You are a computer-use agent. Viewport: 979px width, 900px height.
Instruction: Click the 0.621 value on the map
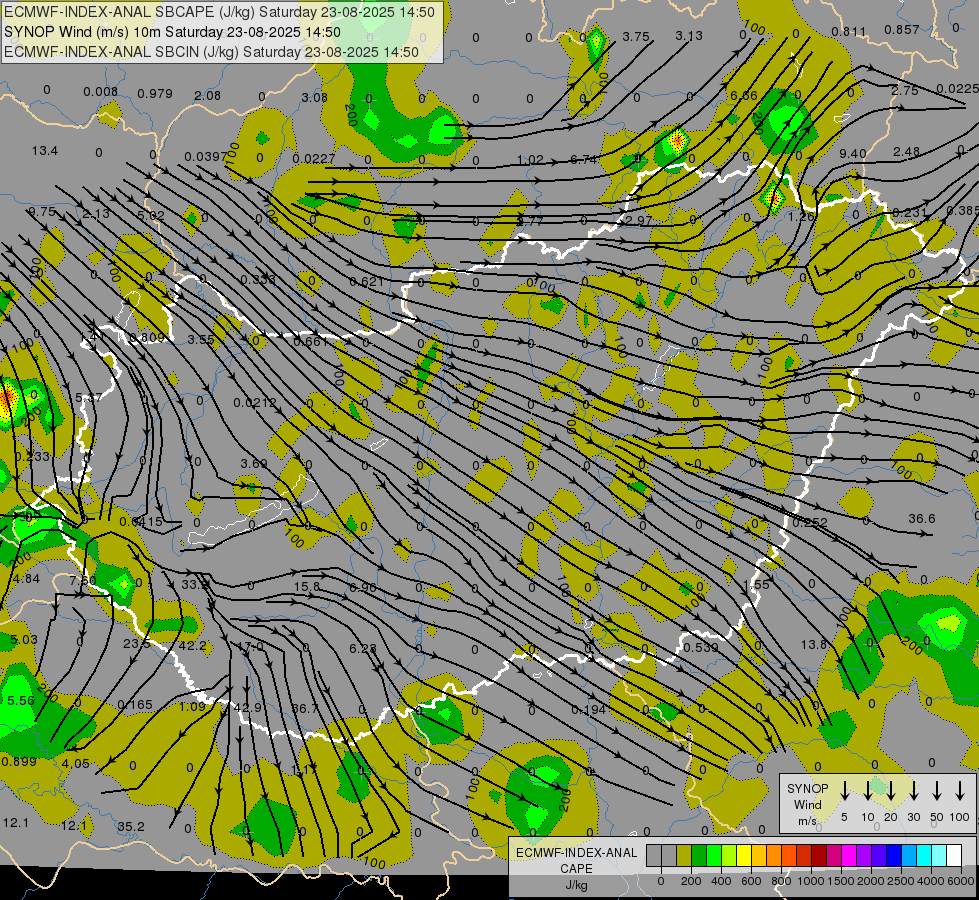coord(367,282)
